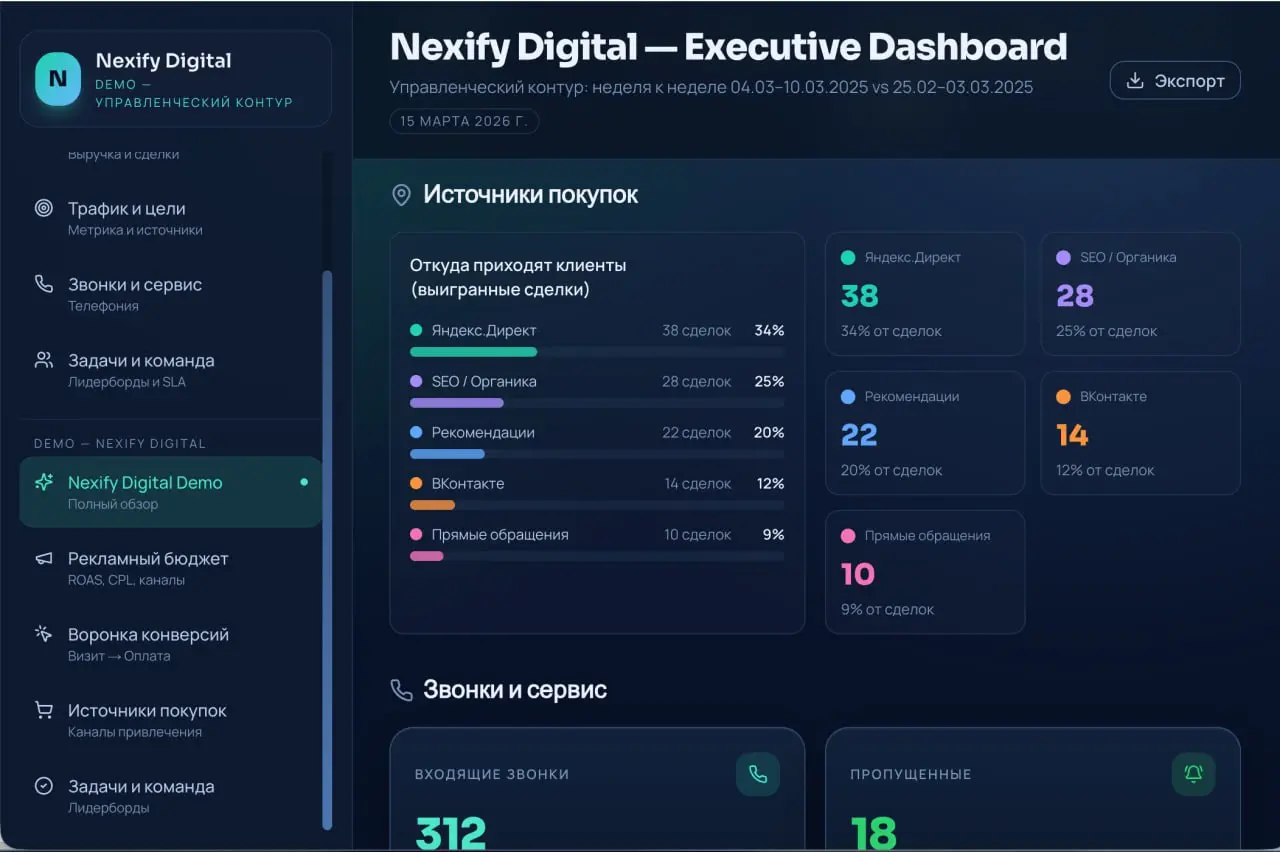Viewport: 1280px width, 852px height.
Task: Click the location pin icon by Источники покупок heading
Action: click(401, 194)
